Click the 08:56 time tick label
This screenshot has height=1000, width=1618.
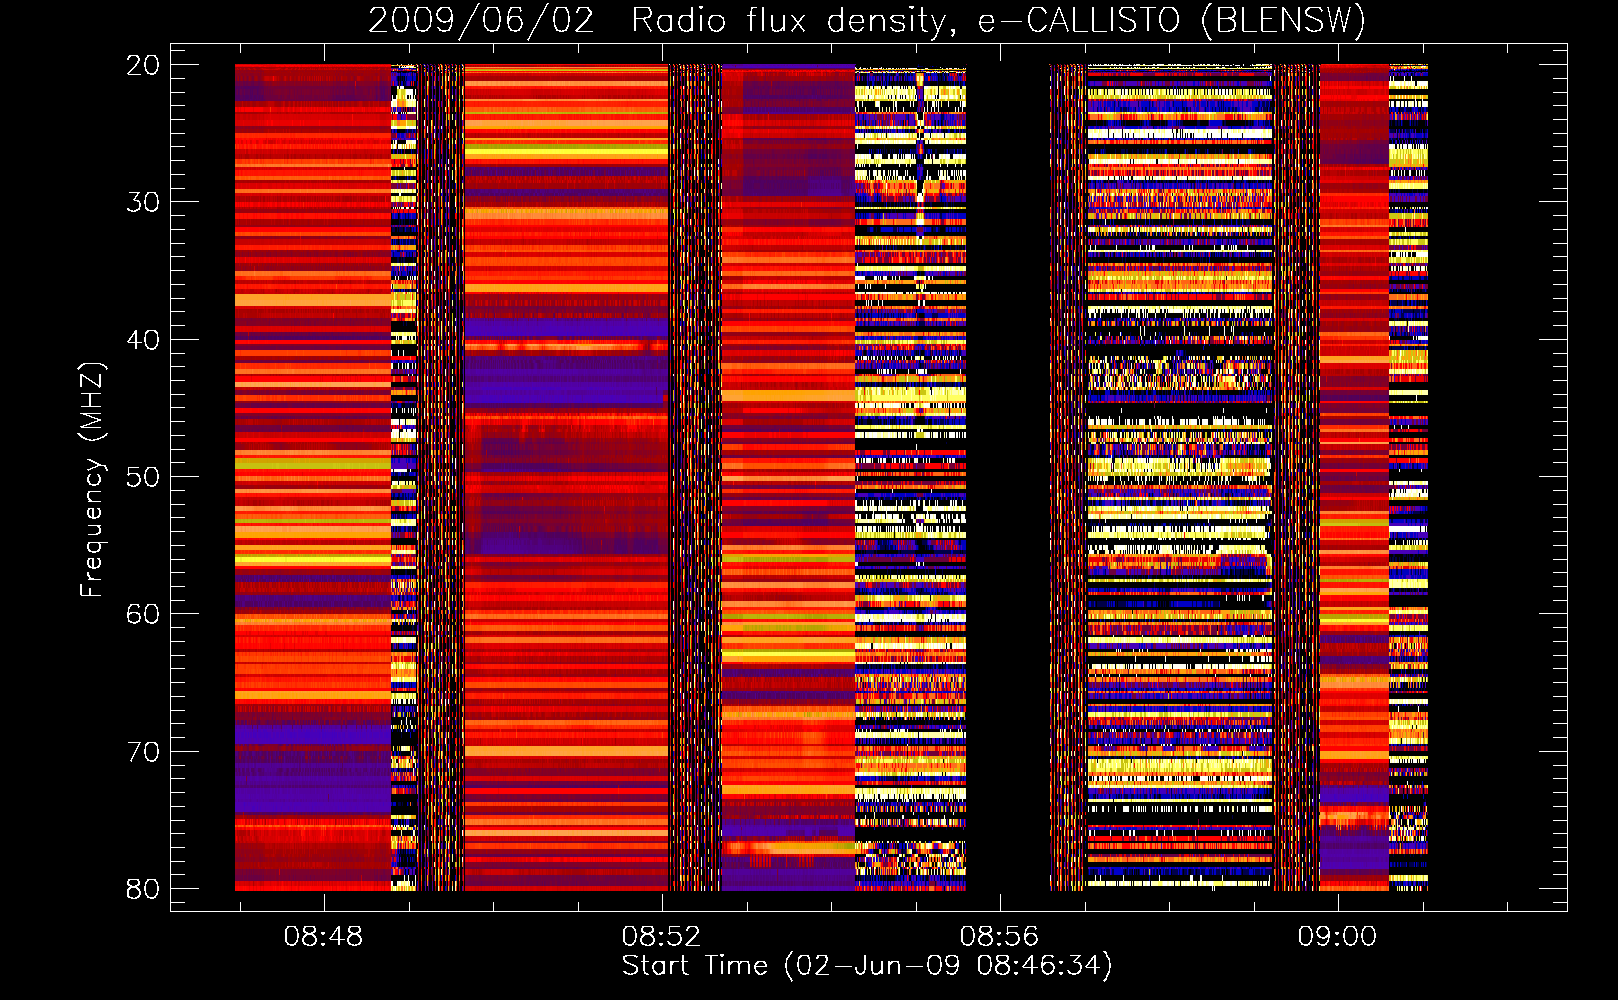(999, 937)
